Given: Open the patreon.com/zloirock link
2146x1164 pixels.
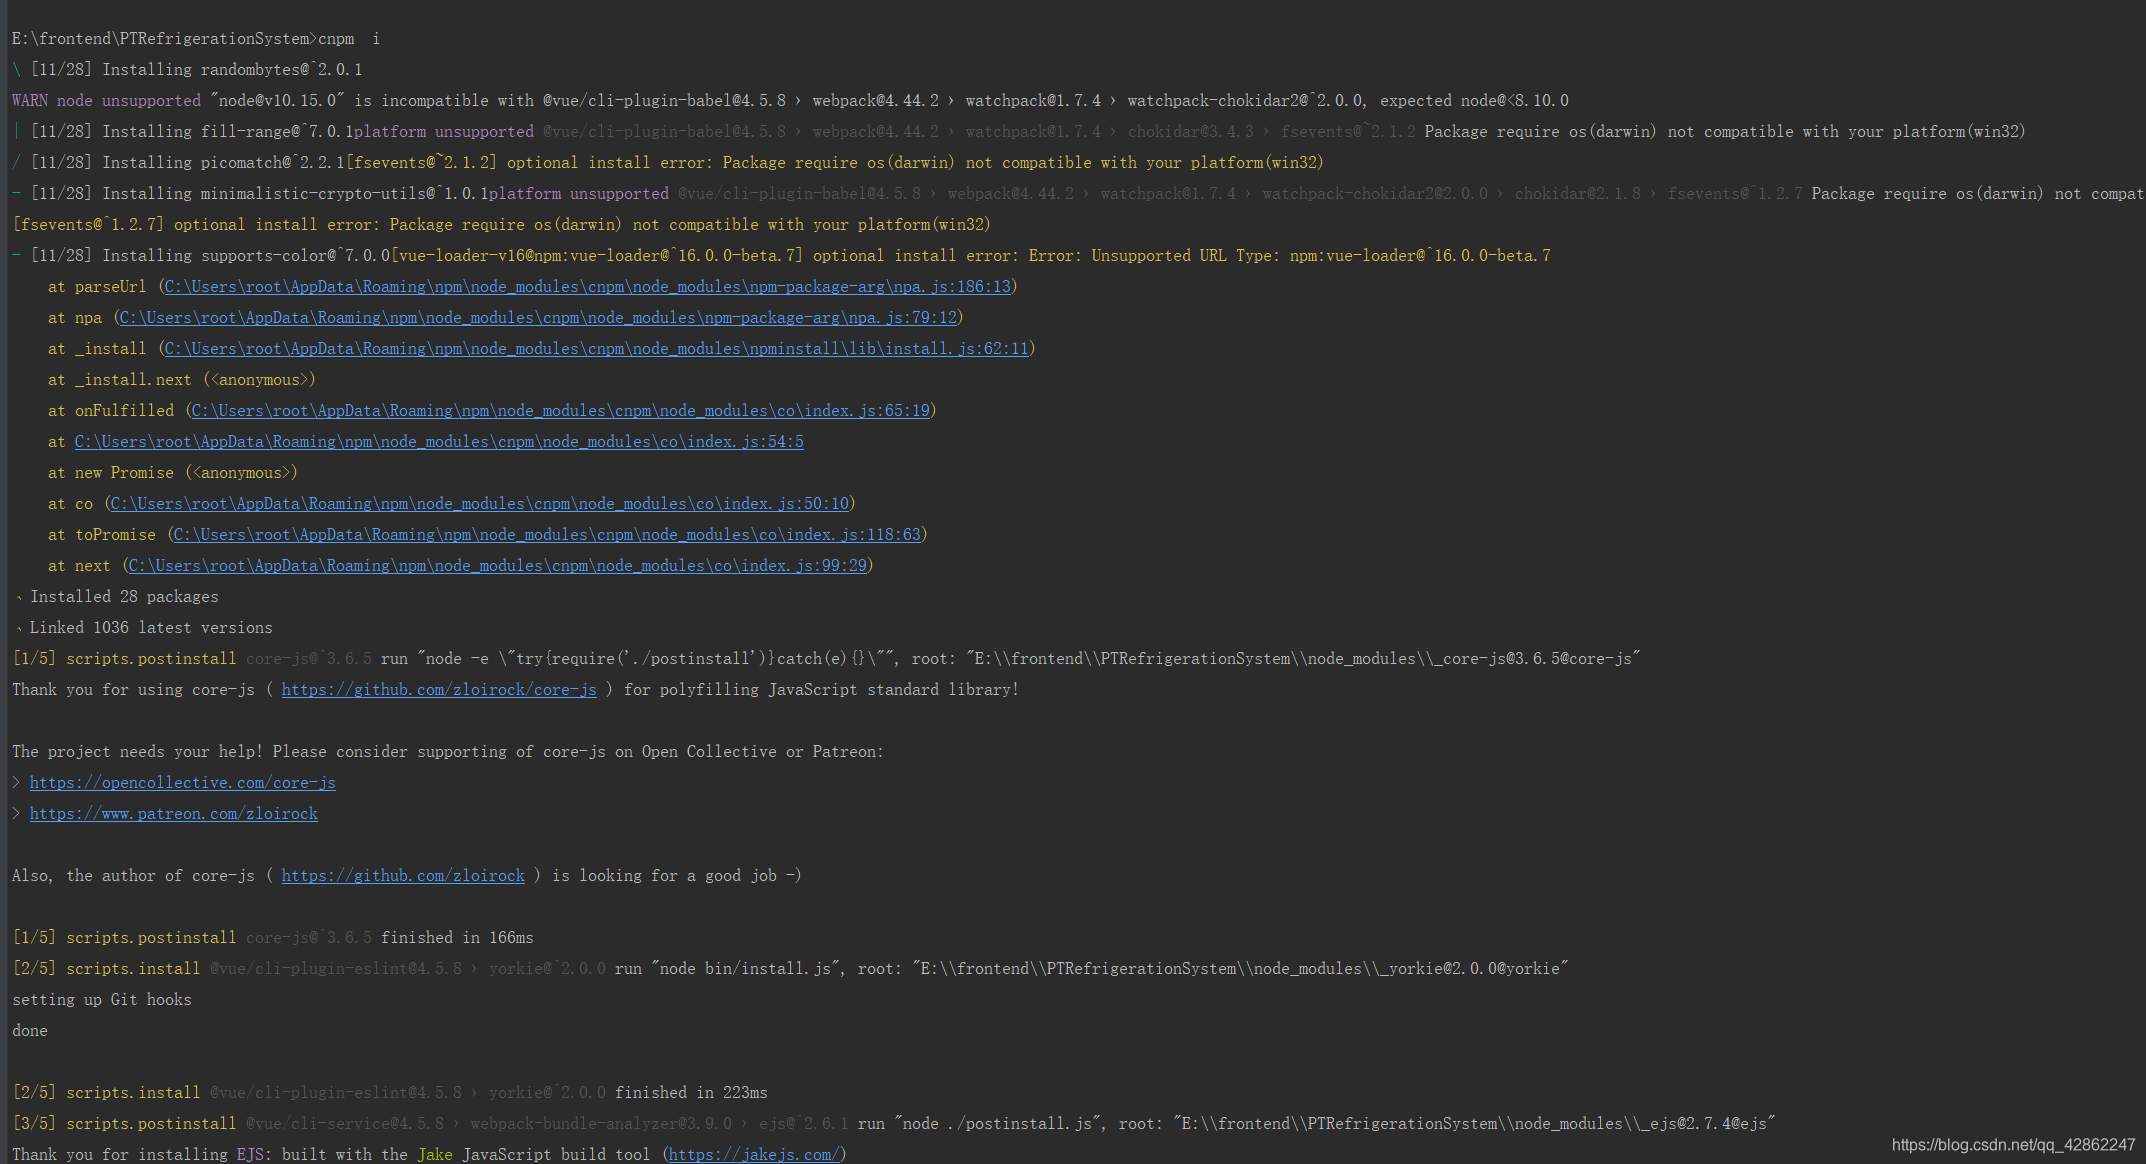Looking at the screenshot, I should pos(173,814).
